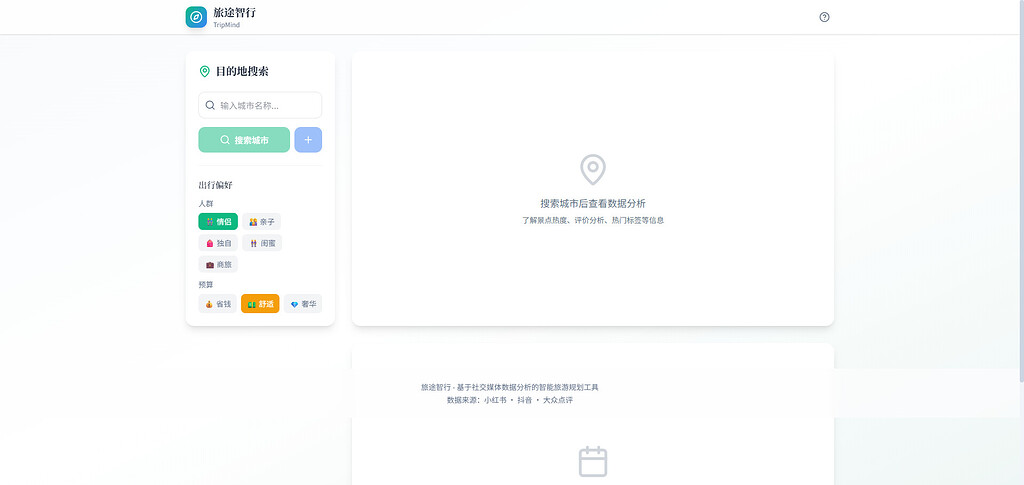Click the 搜索城市后查看数据分析 message
This screenshot has width=1024, height=485.
pos(593,204)
